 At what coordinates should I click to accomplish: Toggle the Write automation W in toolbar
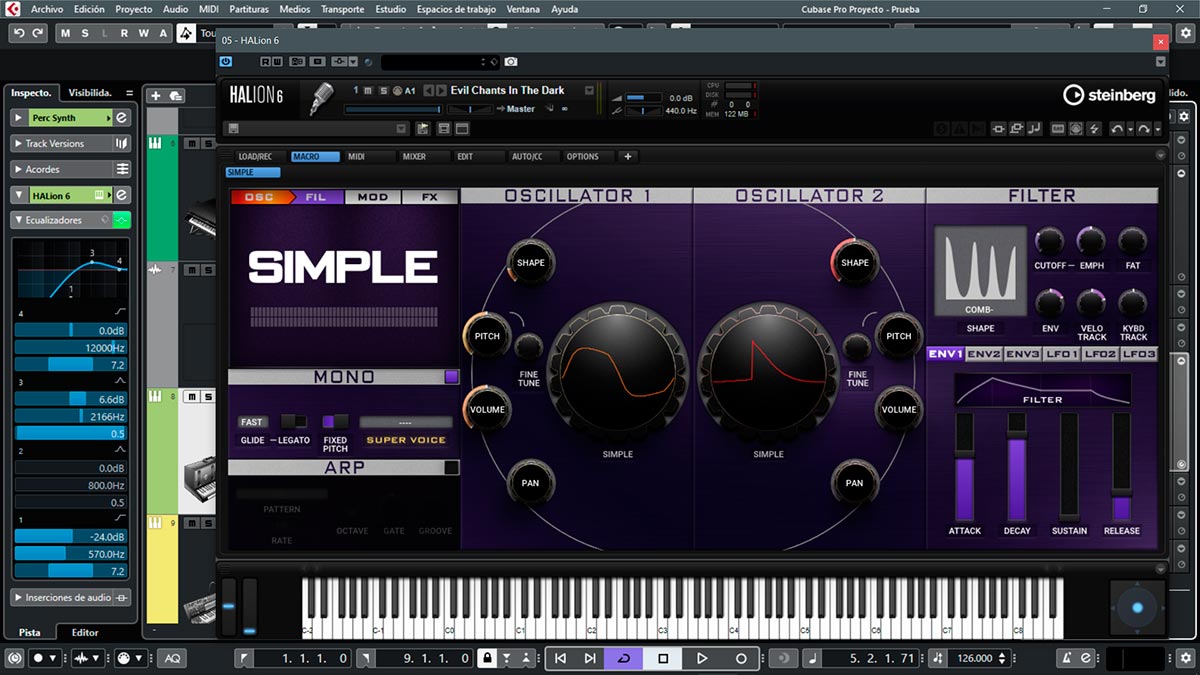click(x=142, y=33)
